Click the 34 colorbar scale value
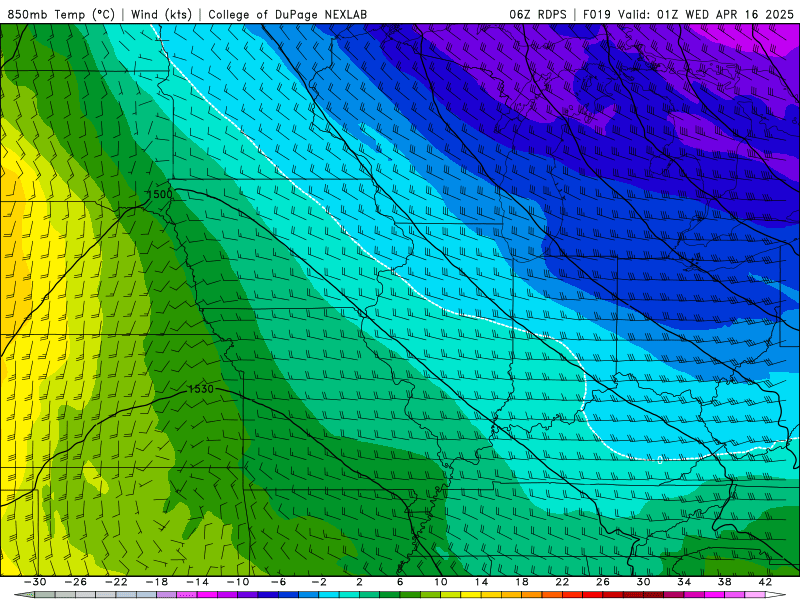Image resolution: width=800 pixels, height=600 pixels. coord(684,582)
